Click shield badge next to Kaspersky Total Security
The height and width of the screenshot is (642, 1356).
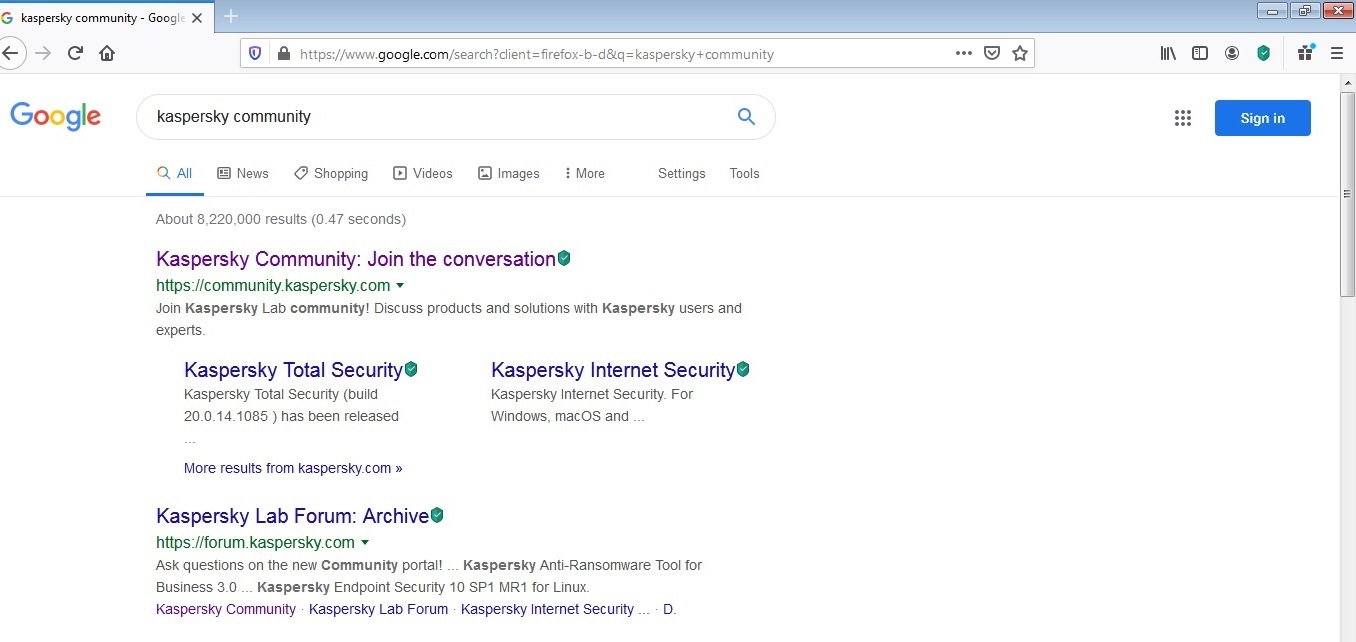(x=411, y=370)
